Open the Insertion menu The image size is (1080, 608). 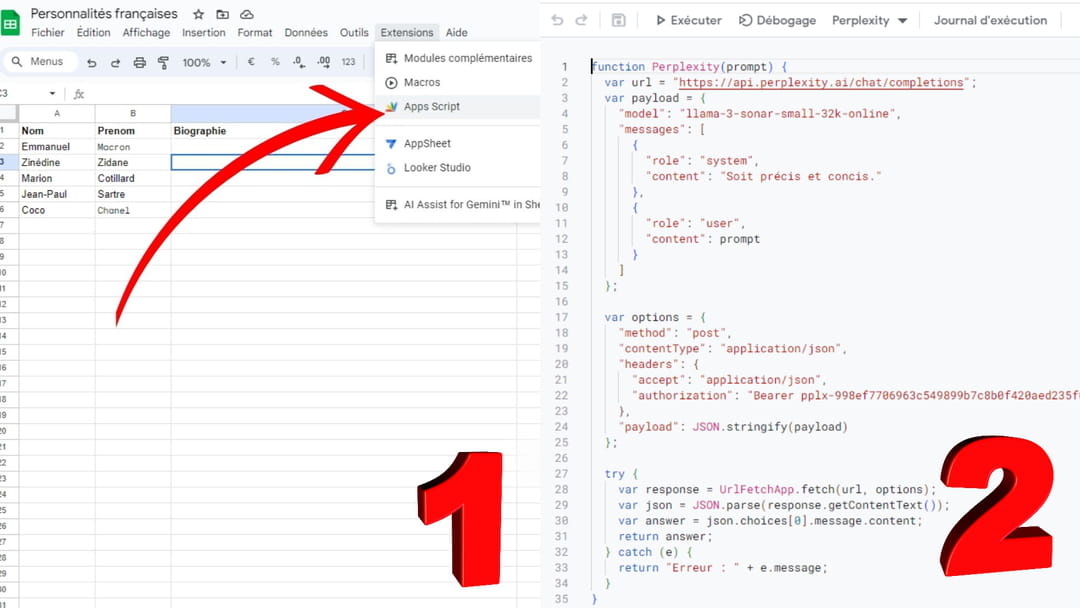coord(203,32)
